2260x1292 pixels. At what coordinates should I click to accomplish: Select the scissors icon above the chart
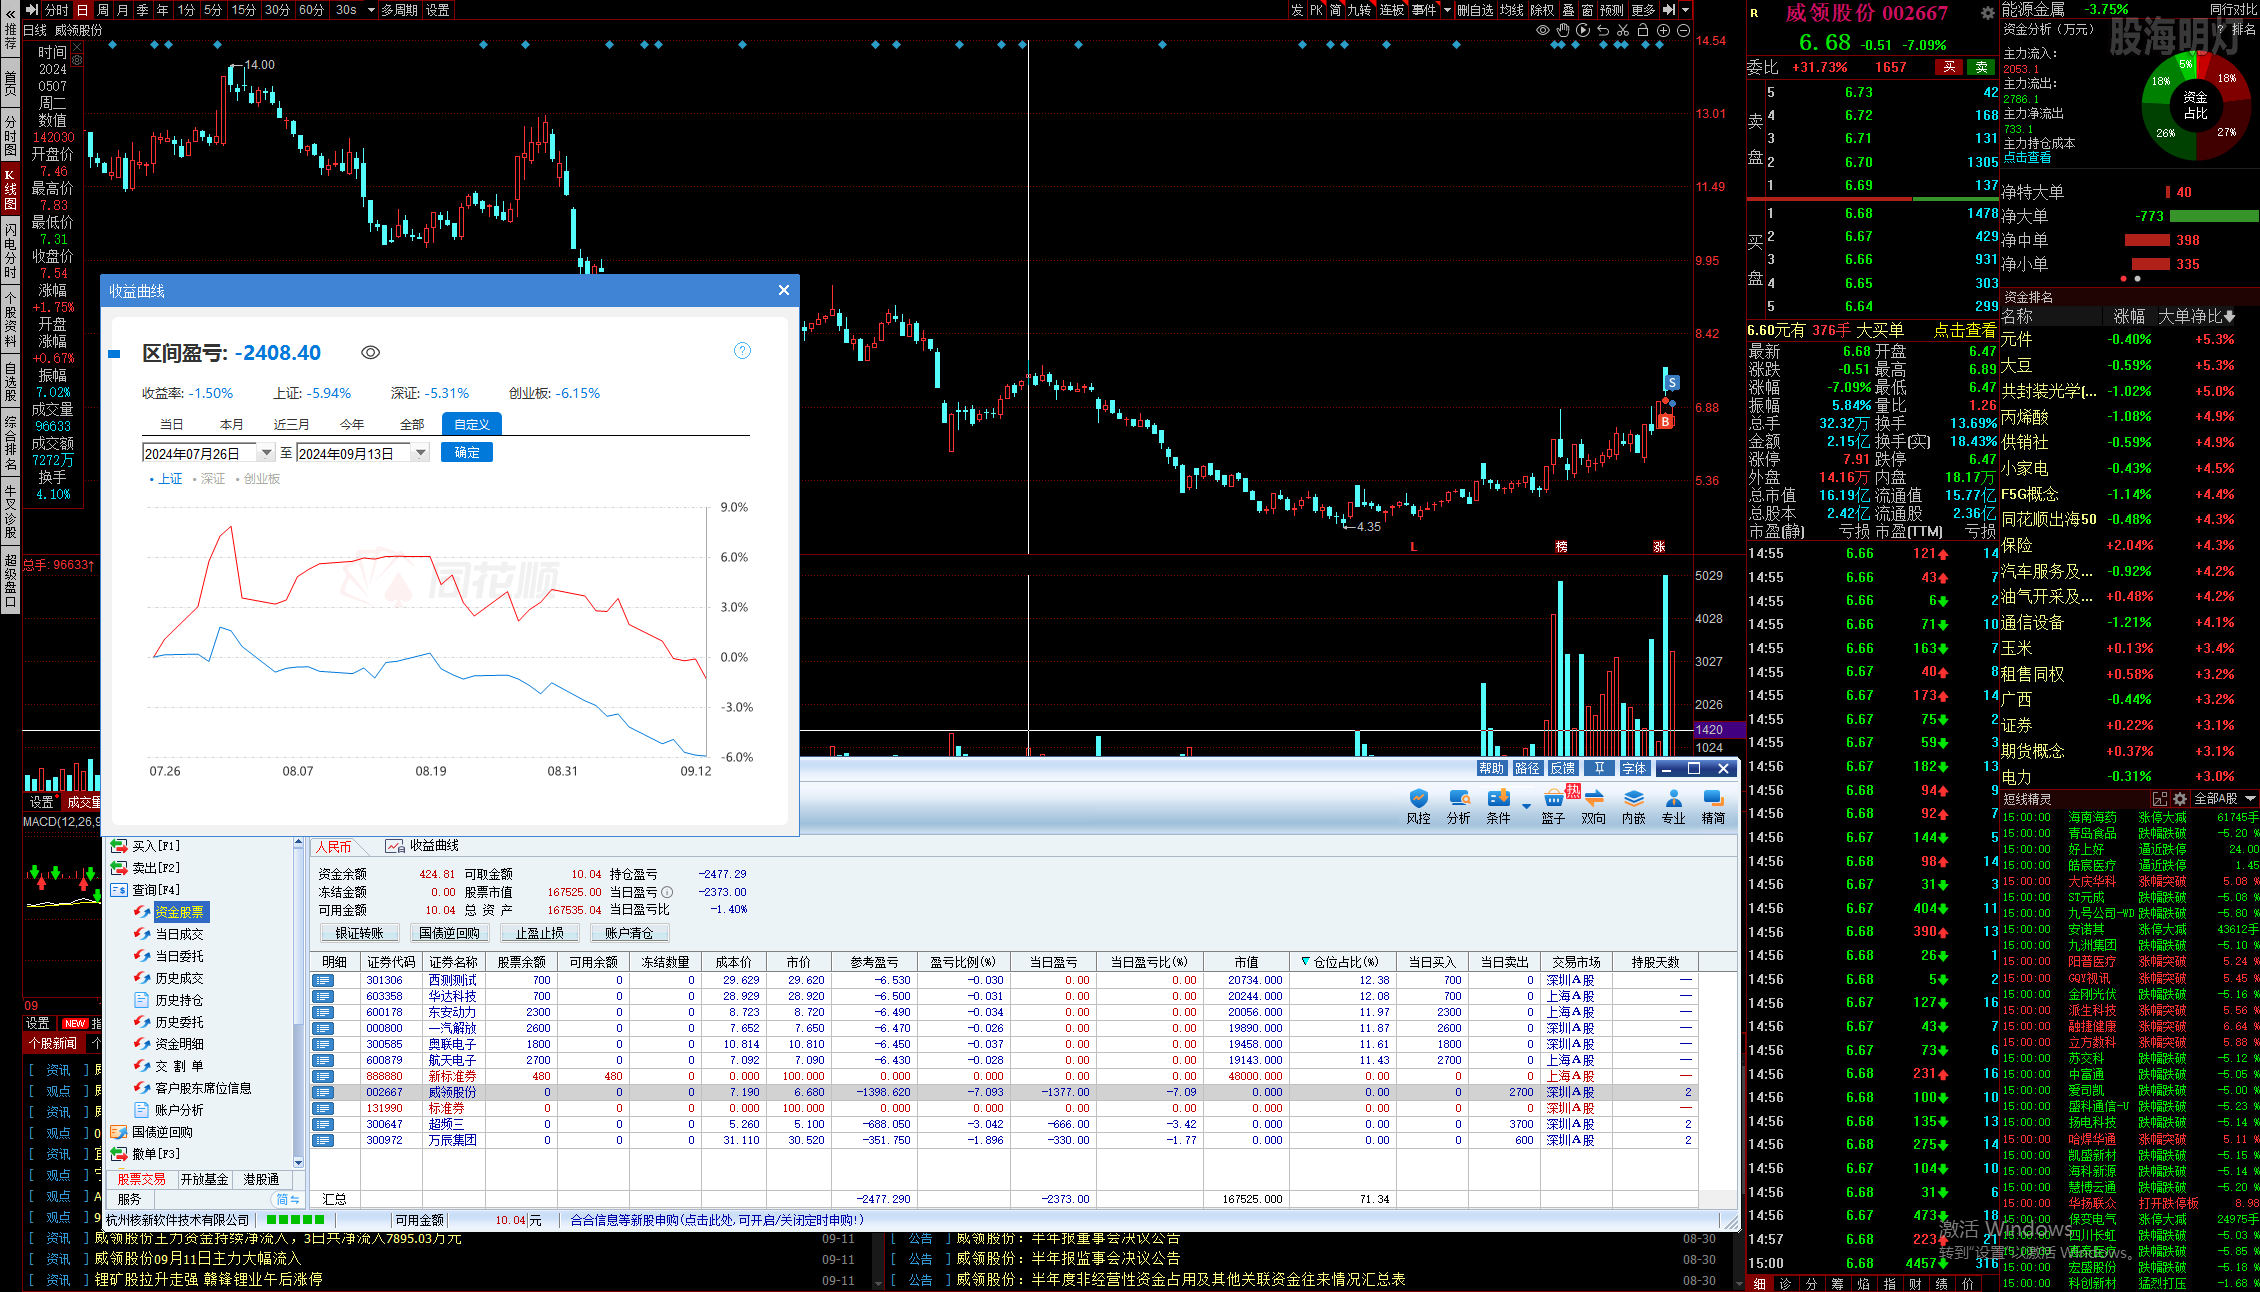click(x=1623, y=30)
